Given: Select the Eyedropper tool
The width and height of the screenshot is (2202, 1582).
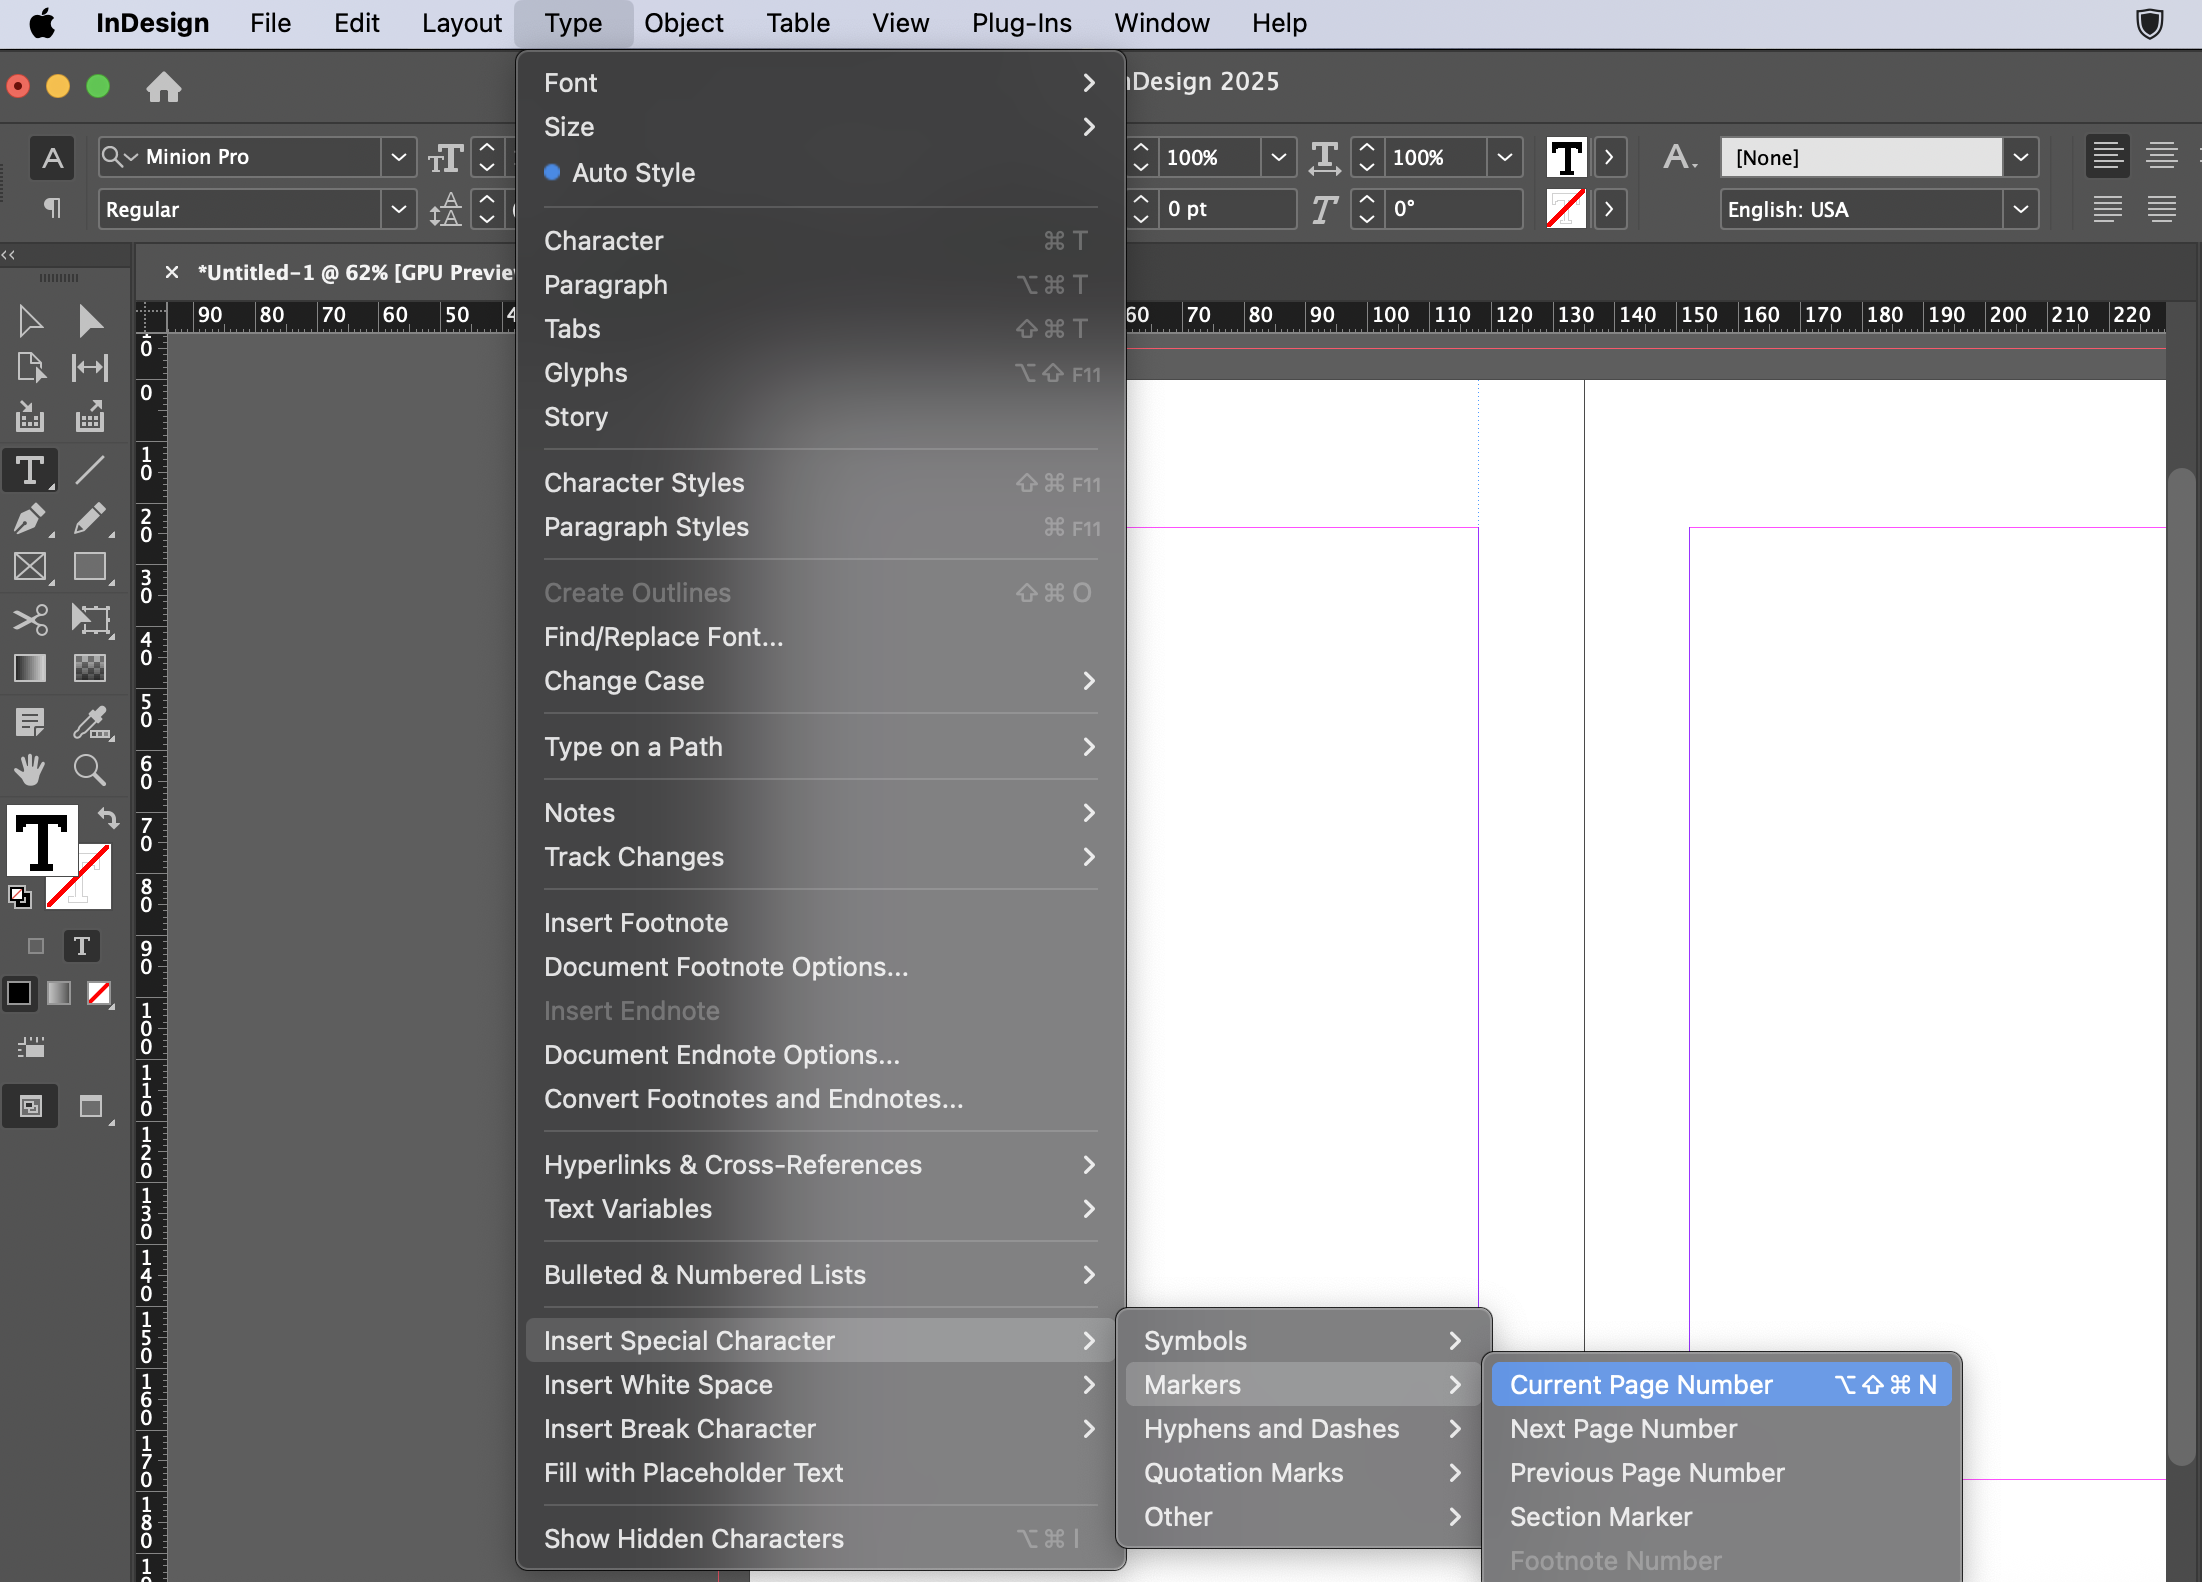Looking at the screenshot, I should click(x=90, y=721).
